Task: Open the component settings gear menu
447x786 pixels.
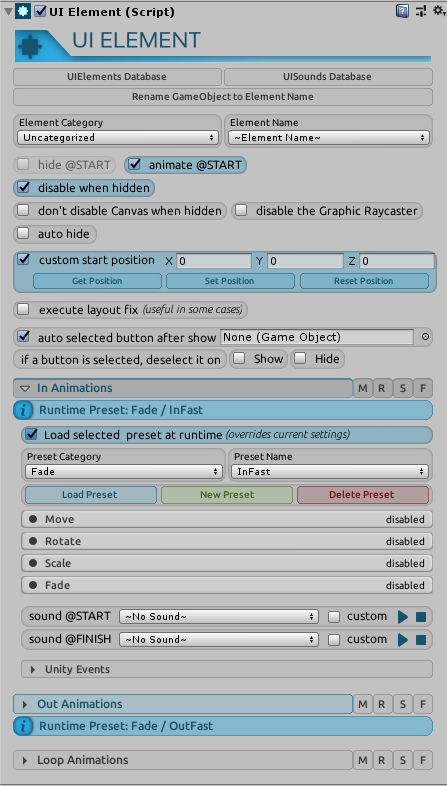Action: pyautogui.click(x=438, y=11)
